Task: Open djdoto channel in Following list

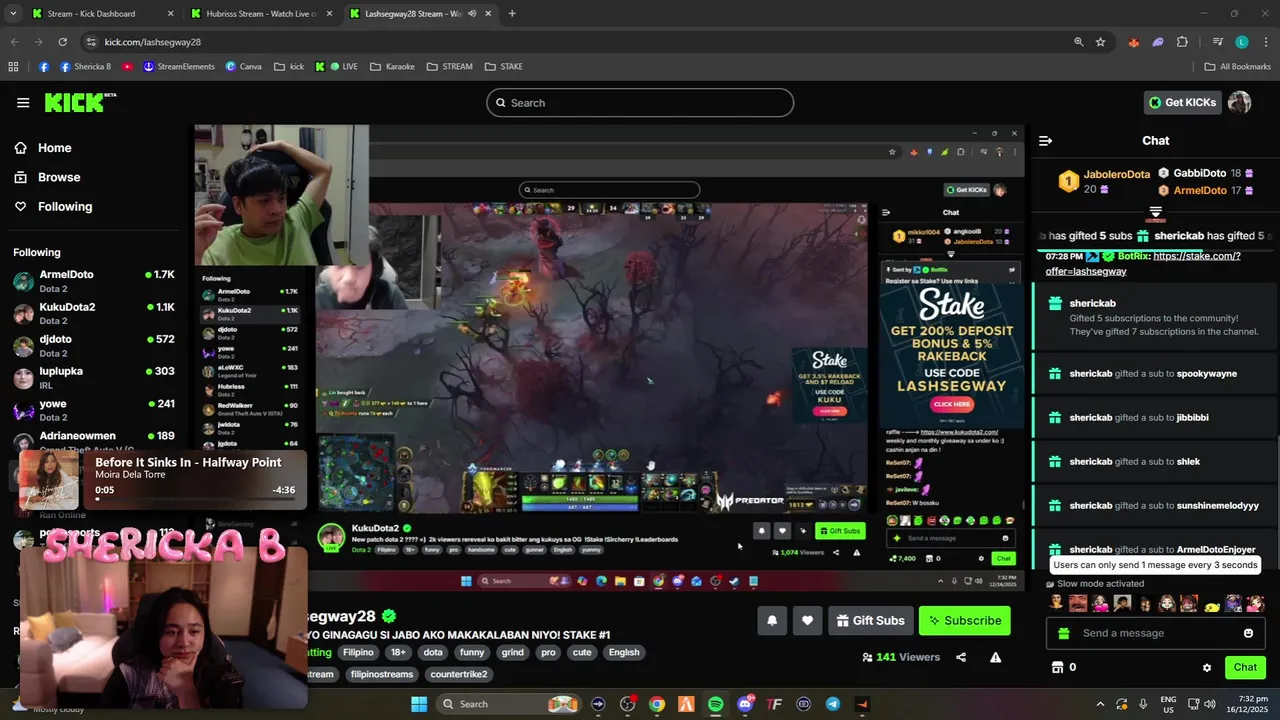Action: coord(93,345)
